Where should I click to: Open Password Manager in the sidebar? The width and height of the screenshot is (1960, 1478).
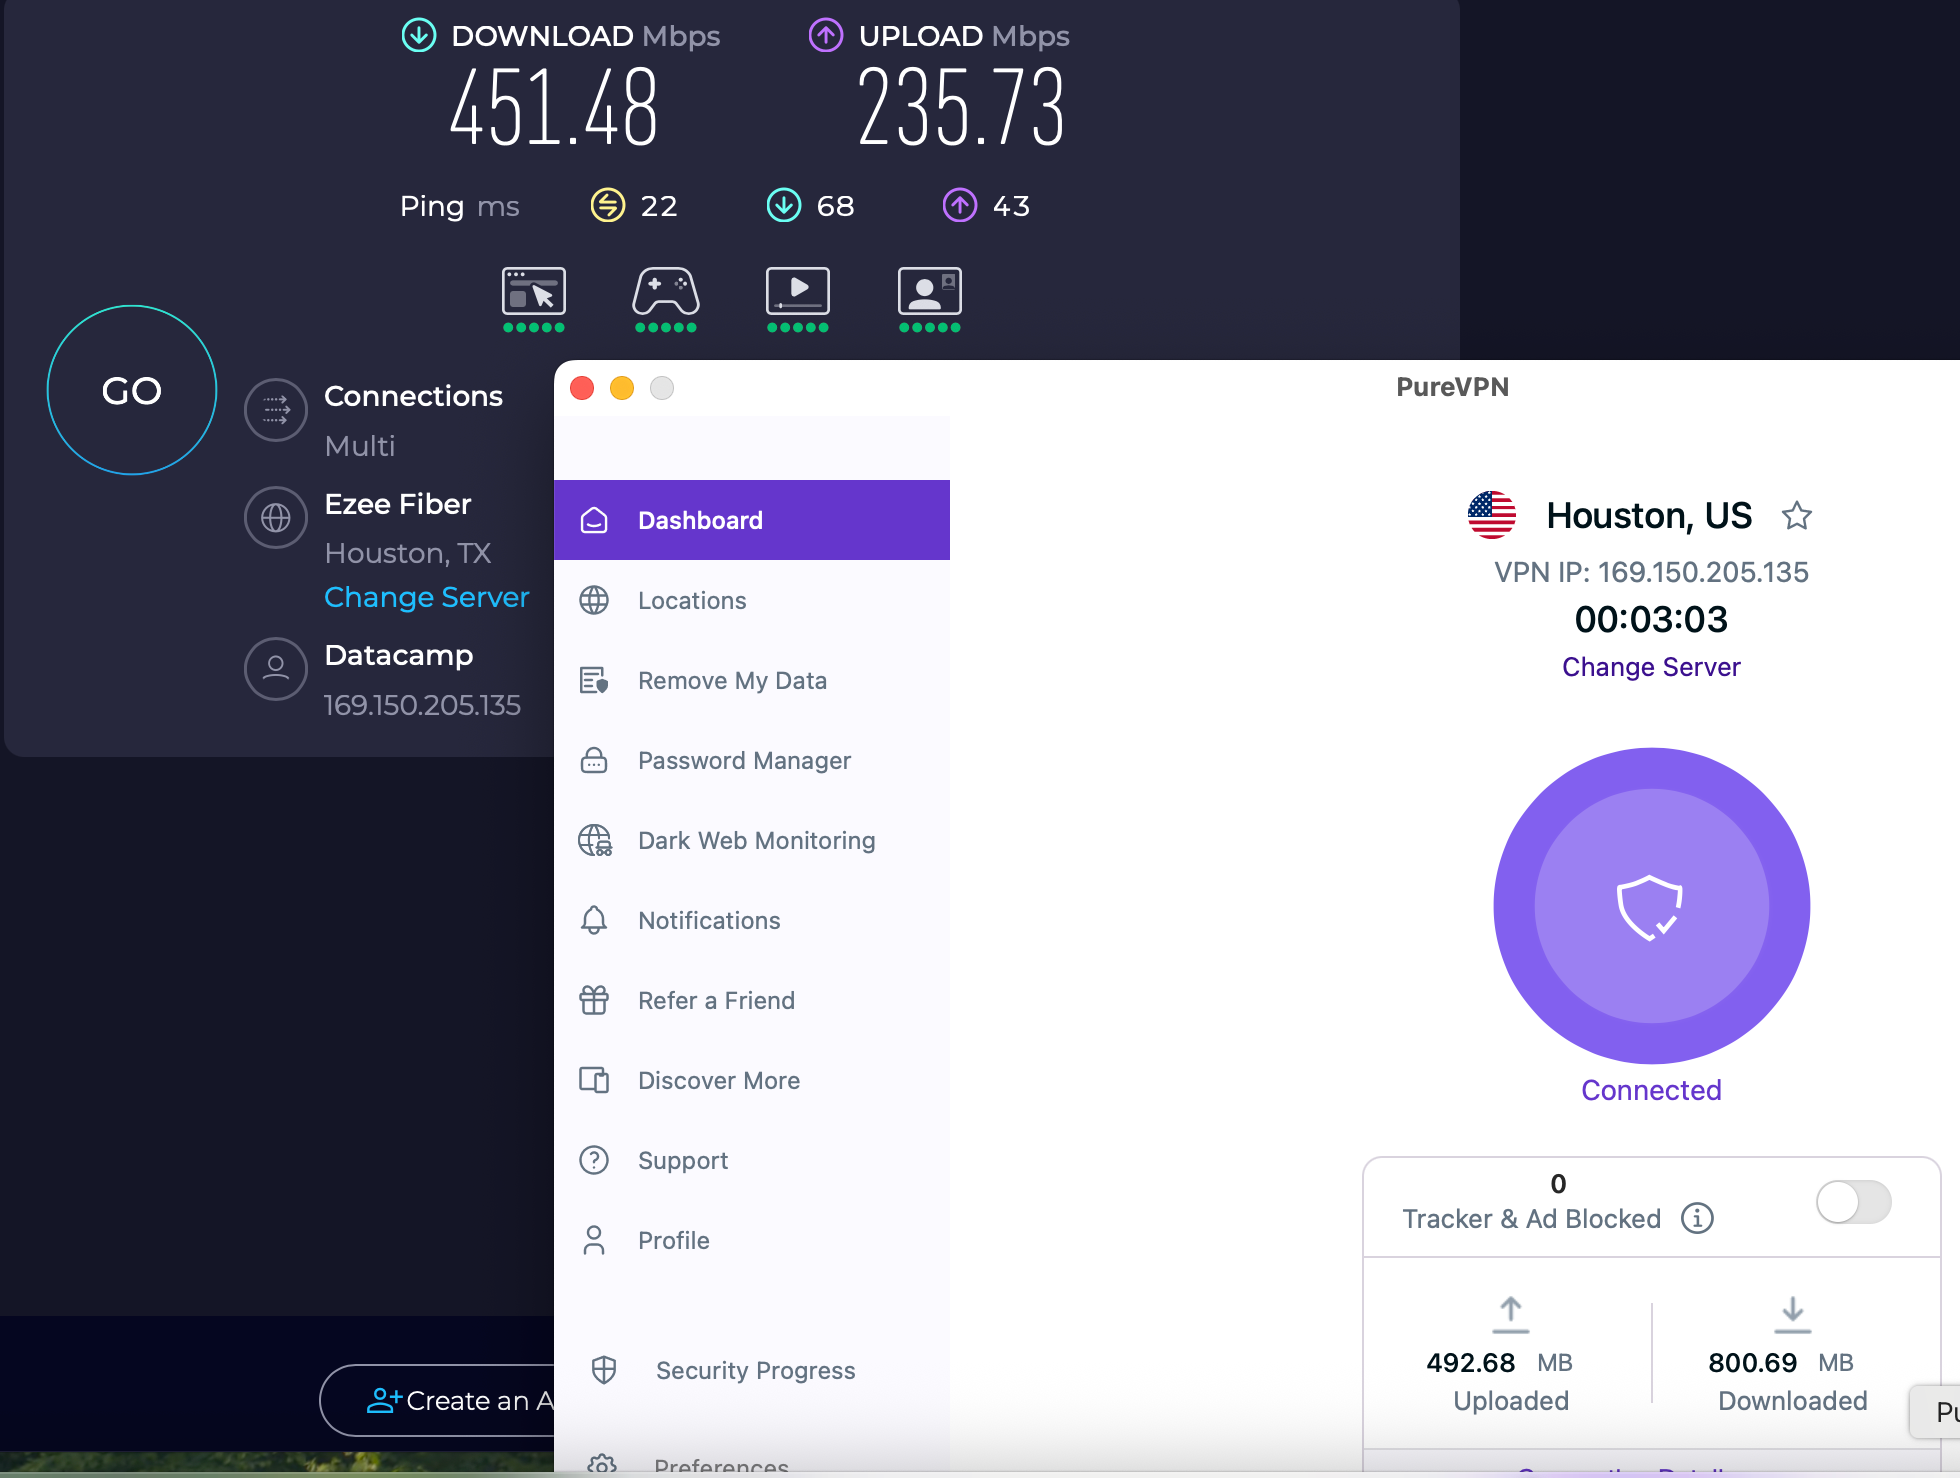coord(752,760)
